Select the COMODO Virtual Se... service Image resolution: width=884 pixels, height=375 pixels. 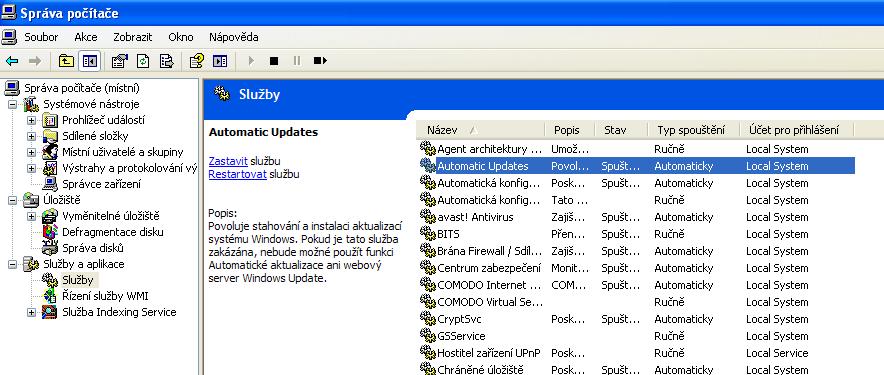[x=637, y=302]
